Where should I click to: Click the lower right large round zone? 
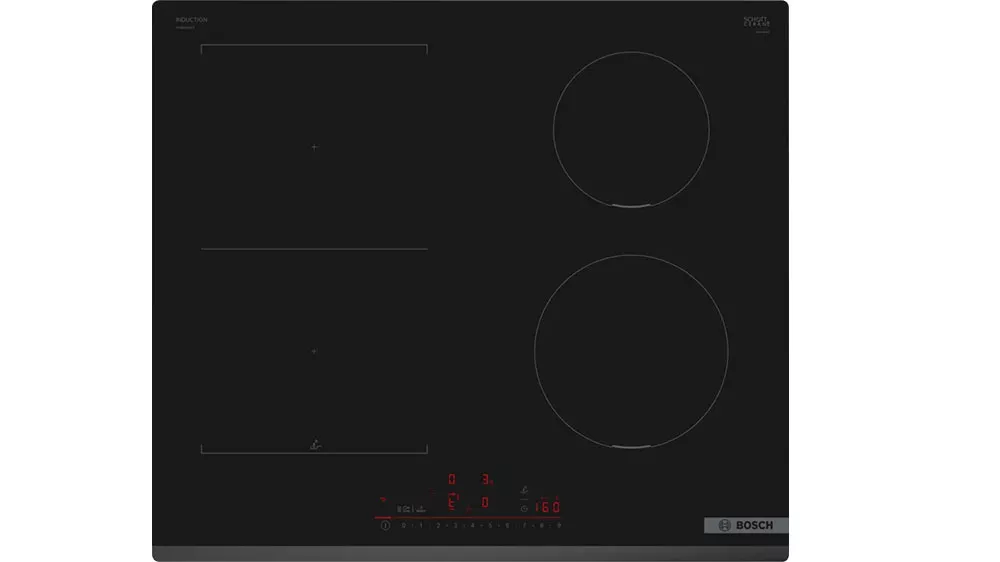(631, 351)
